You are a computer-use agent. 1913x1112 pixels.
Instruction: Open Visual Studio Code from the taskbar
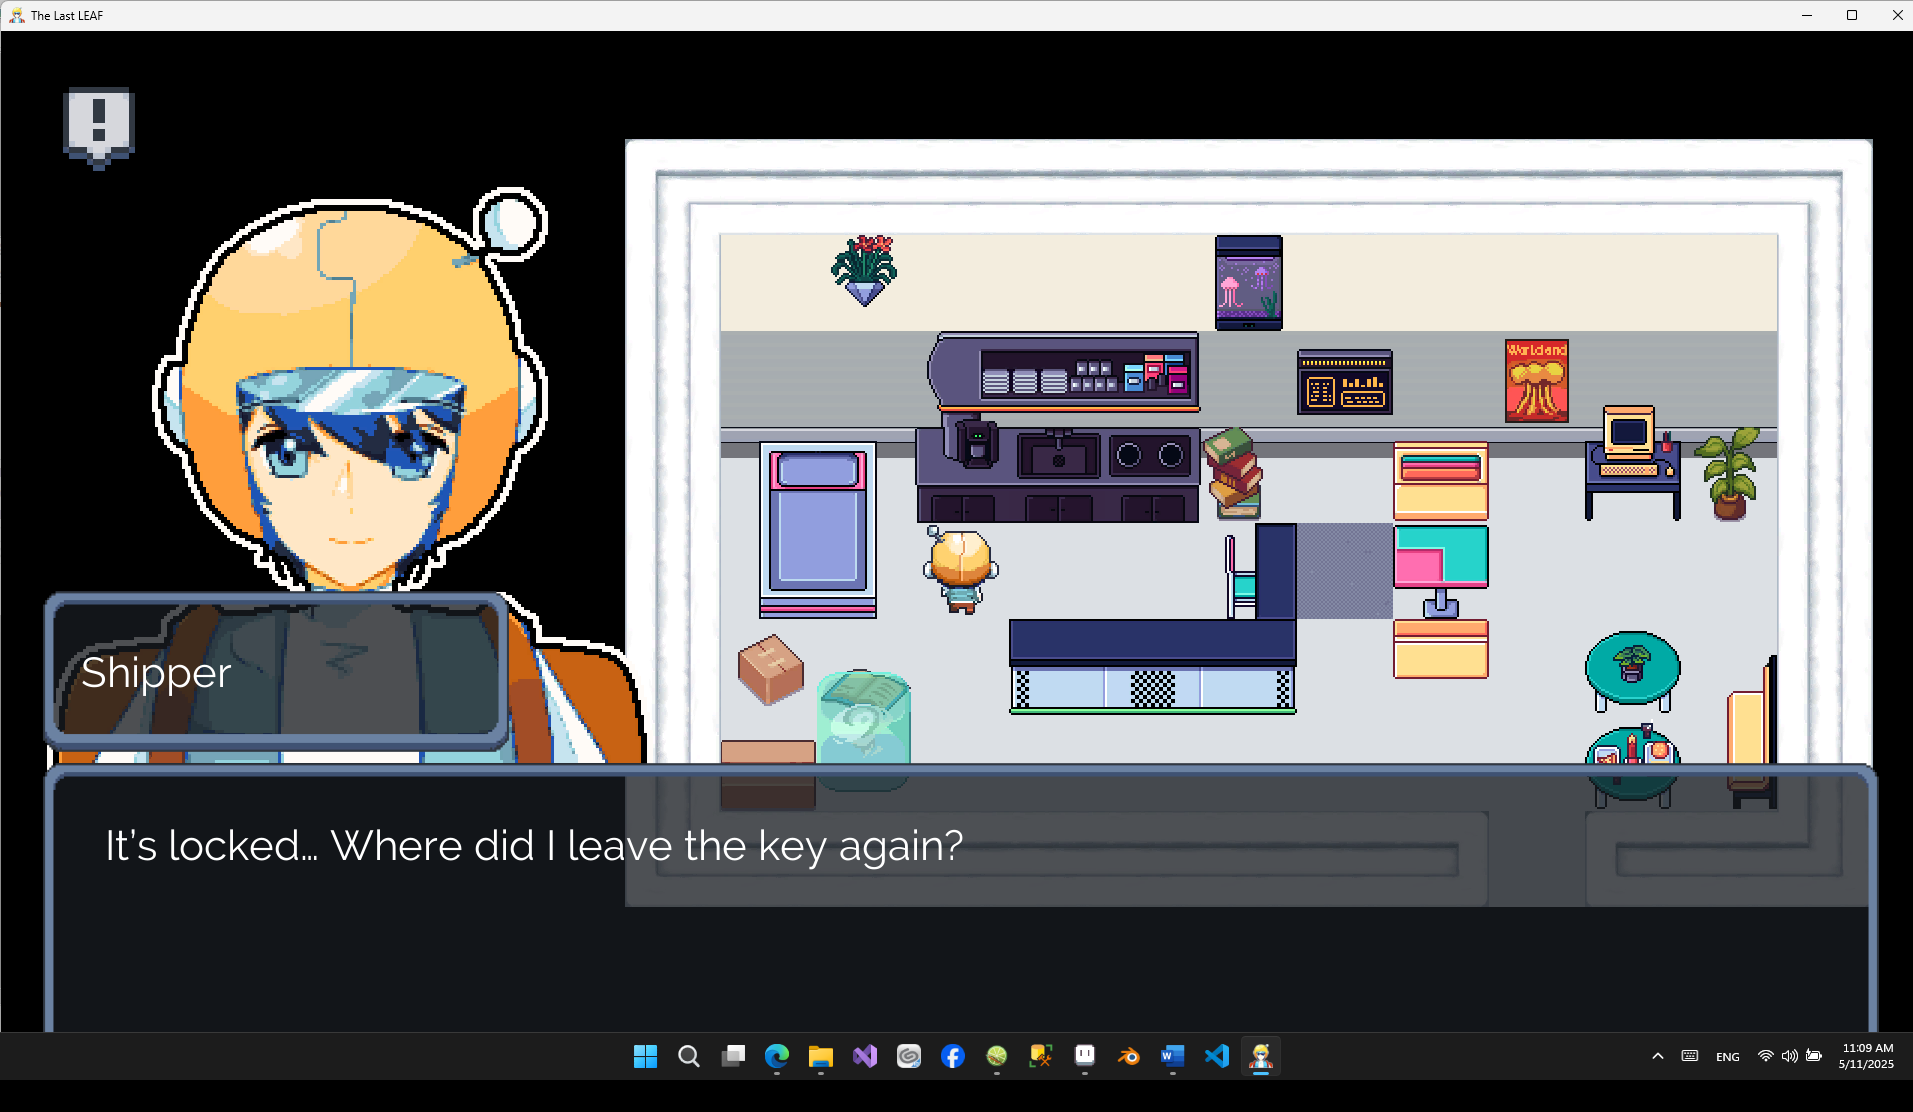tap(1217, 1056)
